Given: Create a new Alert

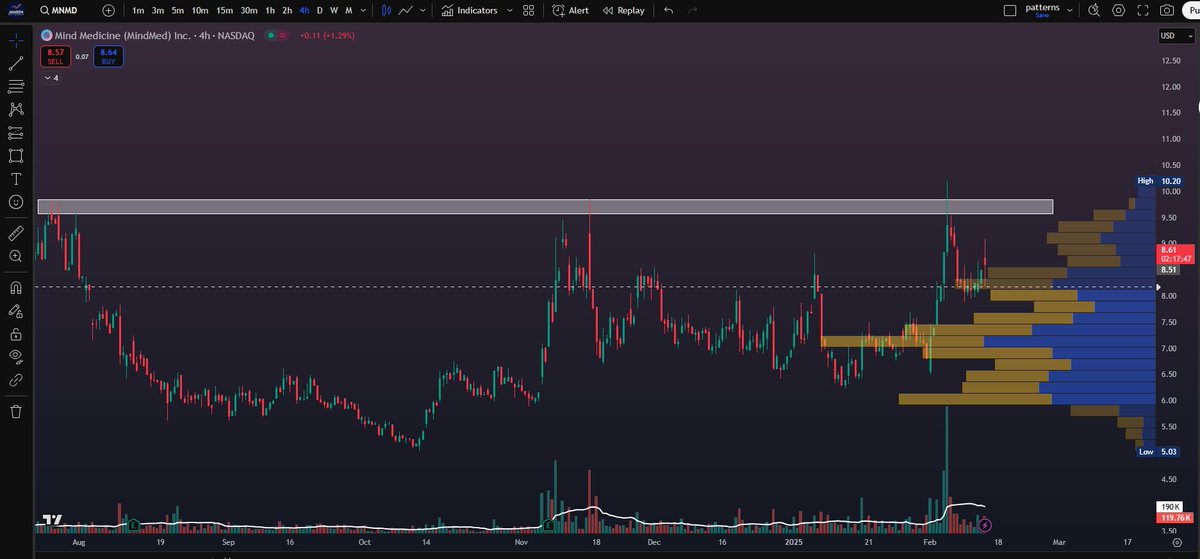Looking at the screenshot, I should [x=570, y=10].
